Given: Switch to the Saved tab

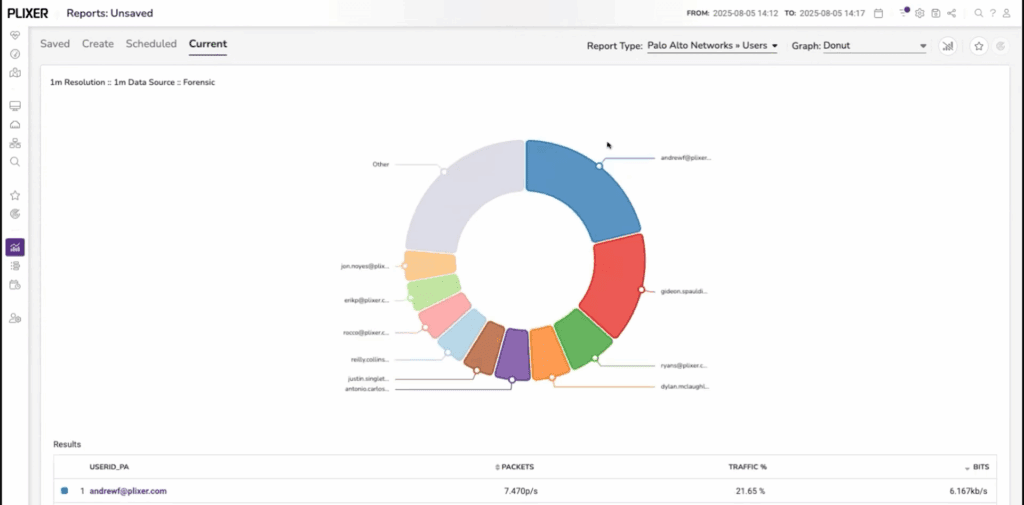Looking at the screenshot, I should coord(55,44).
